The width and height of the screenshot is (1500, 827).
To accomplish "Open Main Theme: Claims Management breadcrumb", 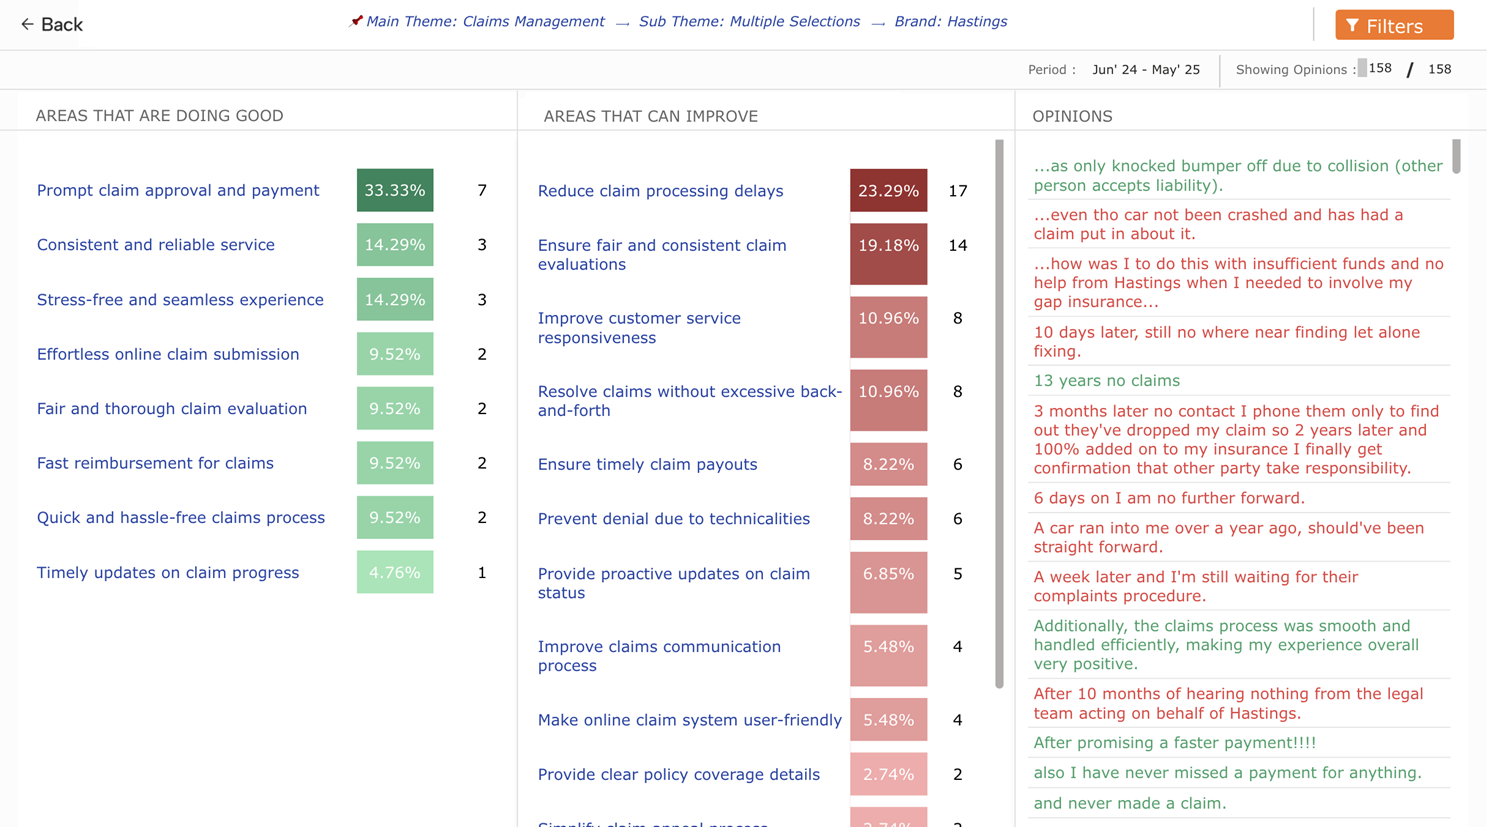I will pos(485,22).
